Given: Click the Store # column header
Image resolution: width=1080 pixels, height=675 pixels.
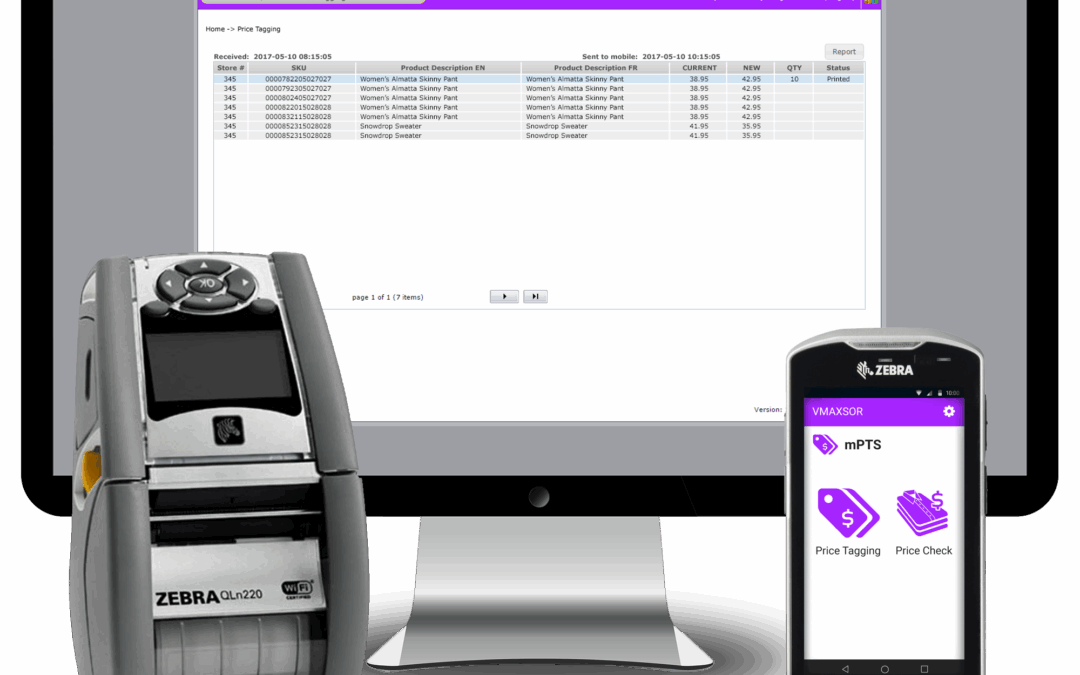Looking at the screenshot, I should click(231, 68).
